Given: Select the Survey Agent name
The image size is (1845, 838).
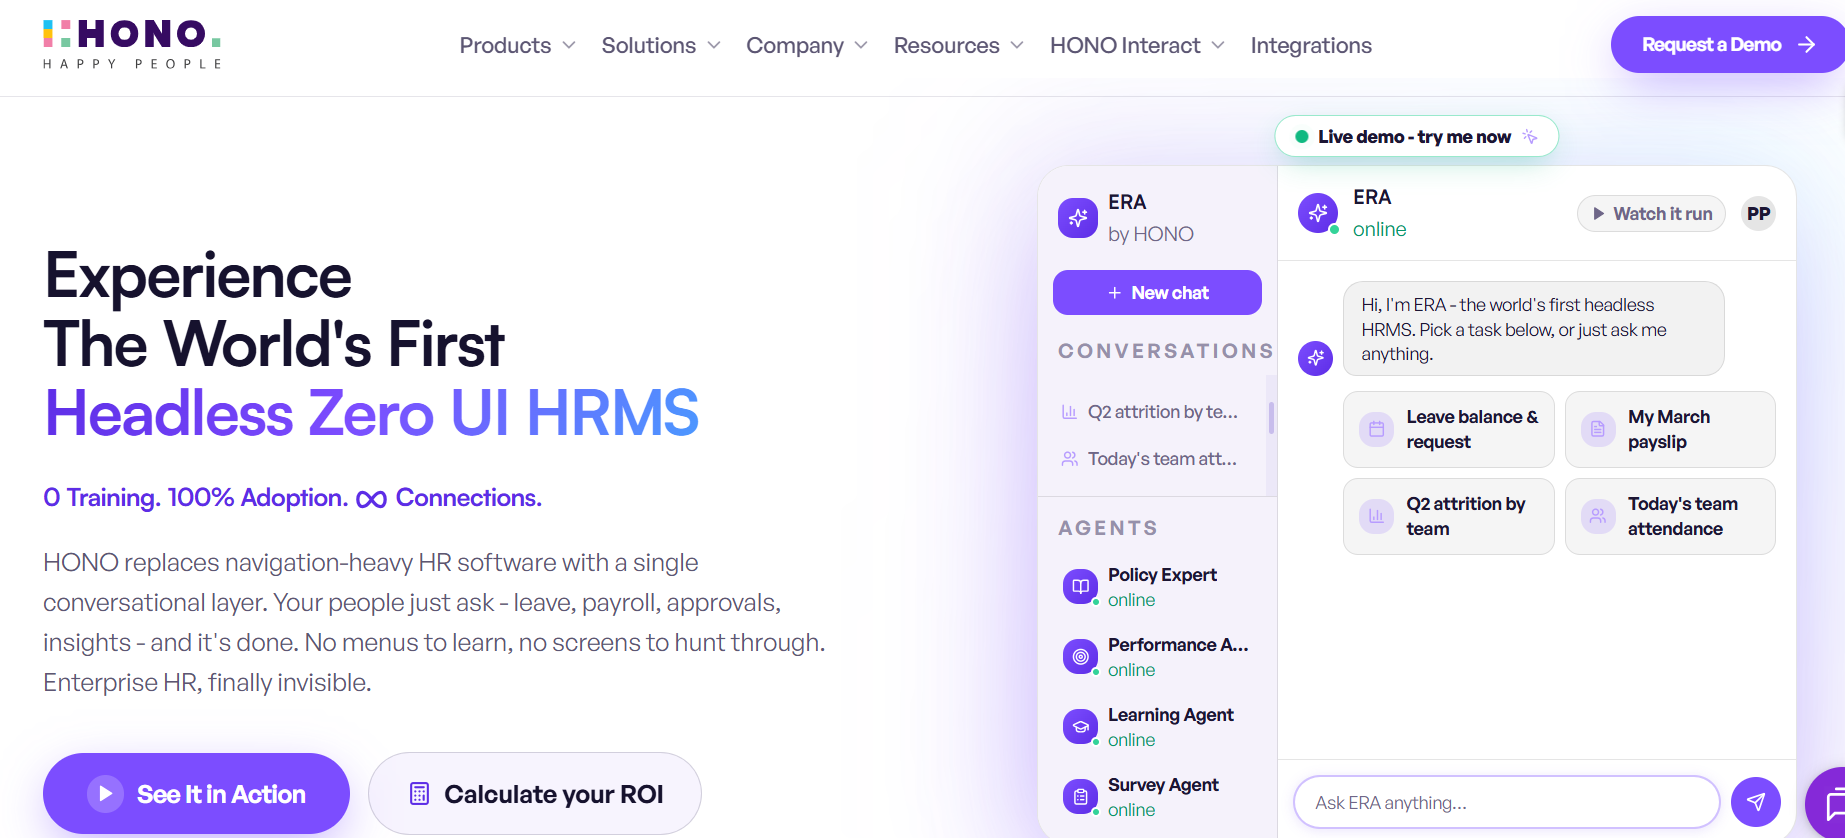Looking at the screenshot, I should coord(1163,785).
